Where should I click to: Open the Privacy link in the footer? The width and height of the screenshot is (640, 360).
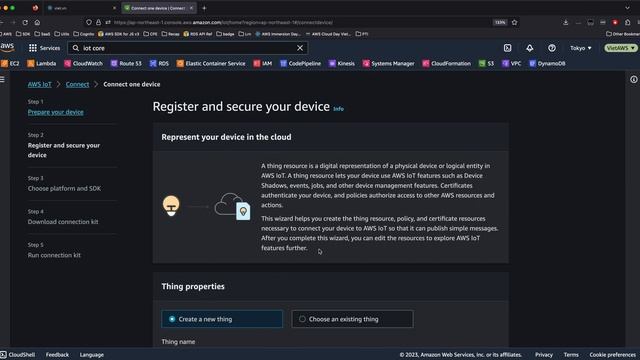544,355
